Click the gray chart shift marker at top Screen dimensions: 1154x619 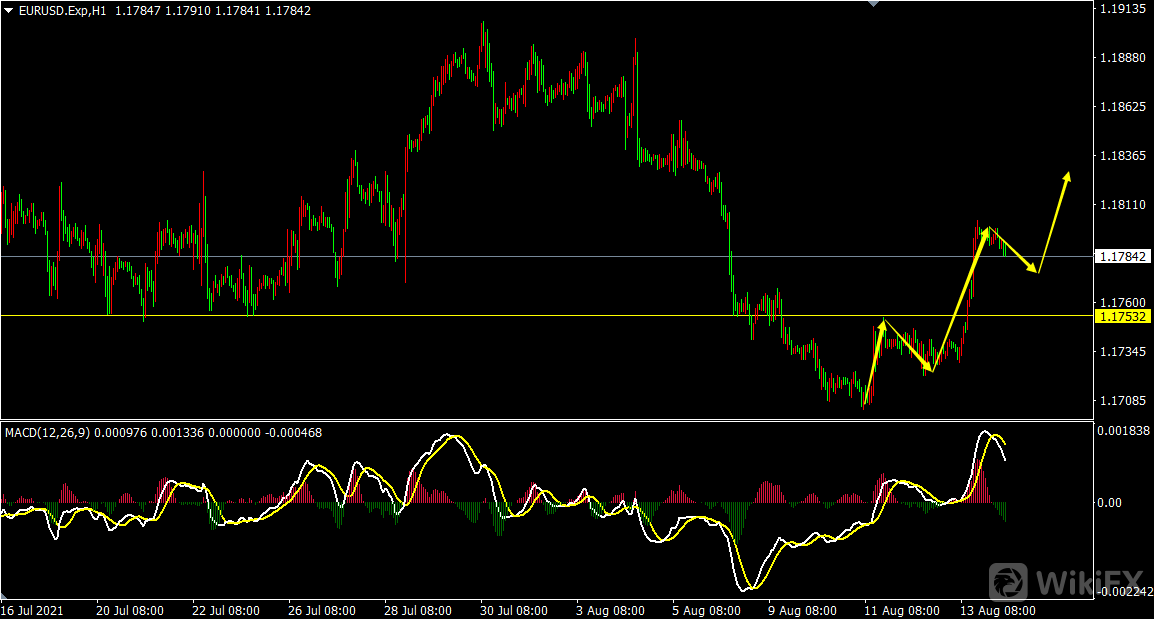(874, 4)
